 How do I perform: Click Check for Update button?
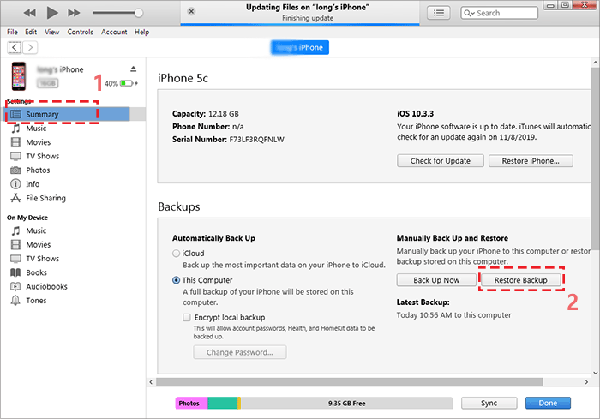coord(440,161)
